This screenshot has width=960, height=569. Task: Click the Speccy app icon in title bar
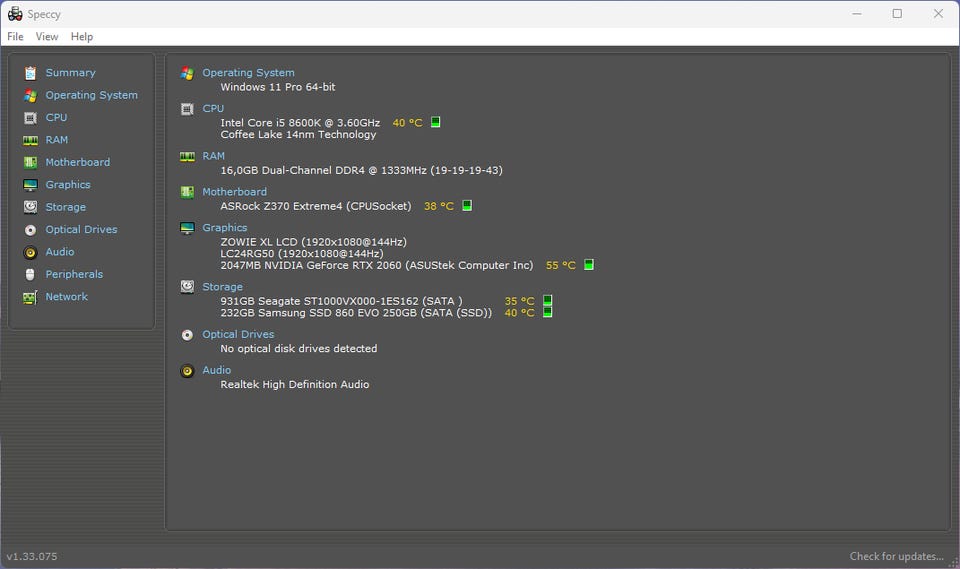(x=15, y=13)
